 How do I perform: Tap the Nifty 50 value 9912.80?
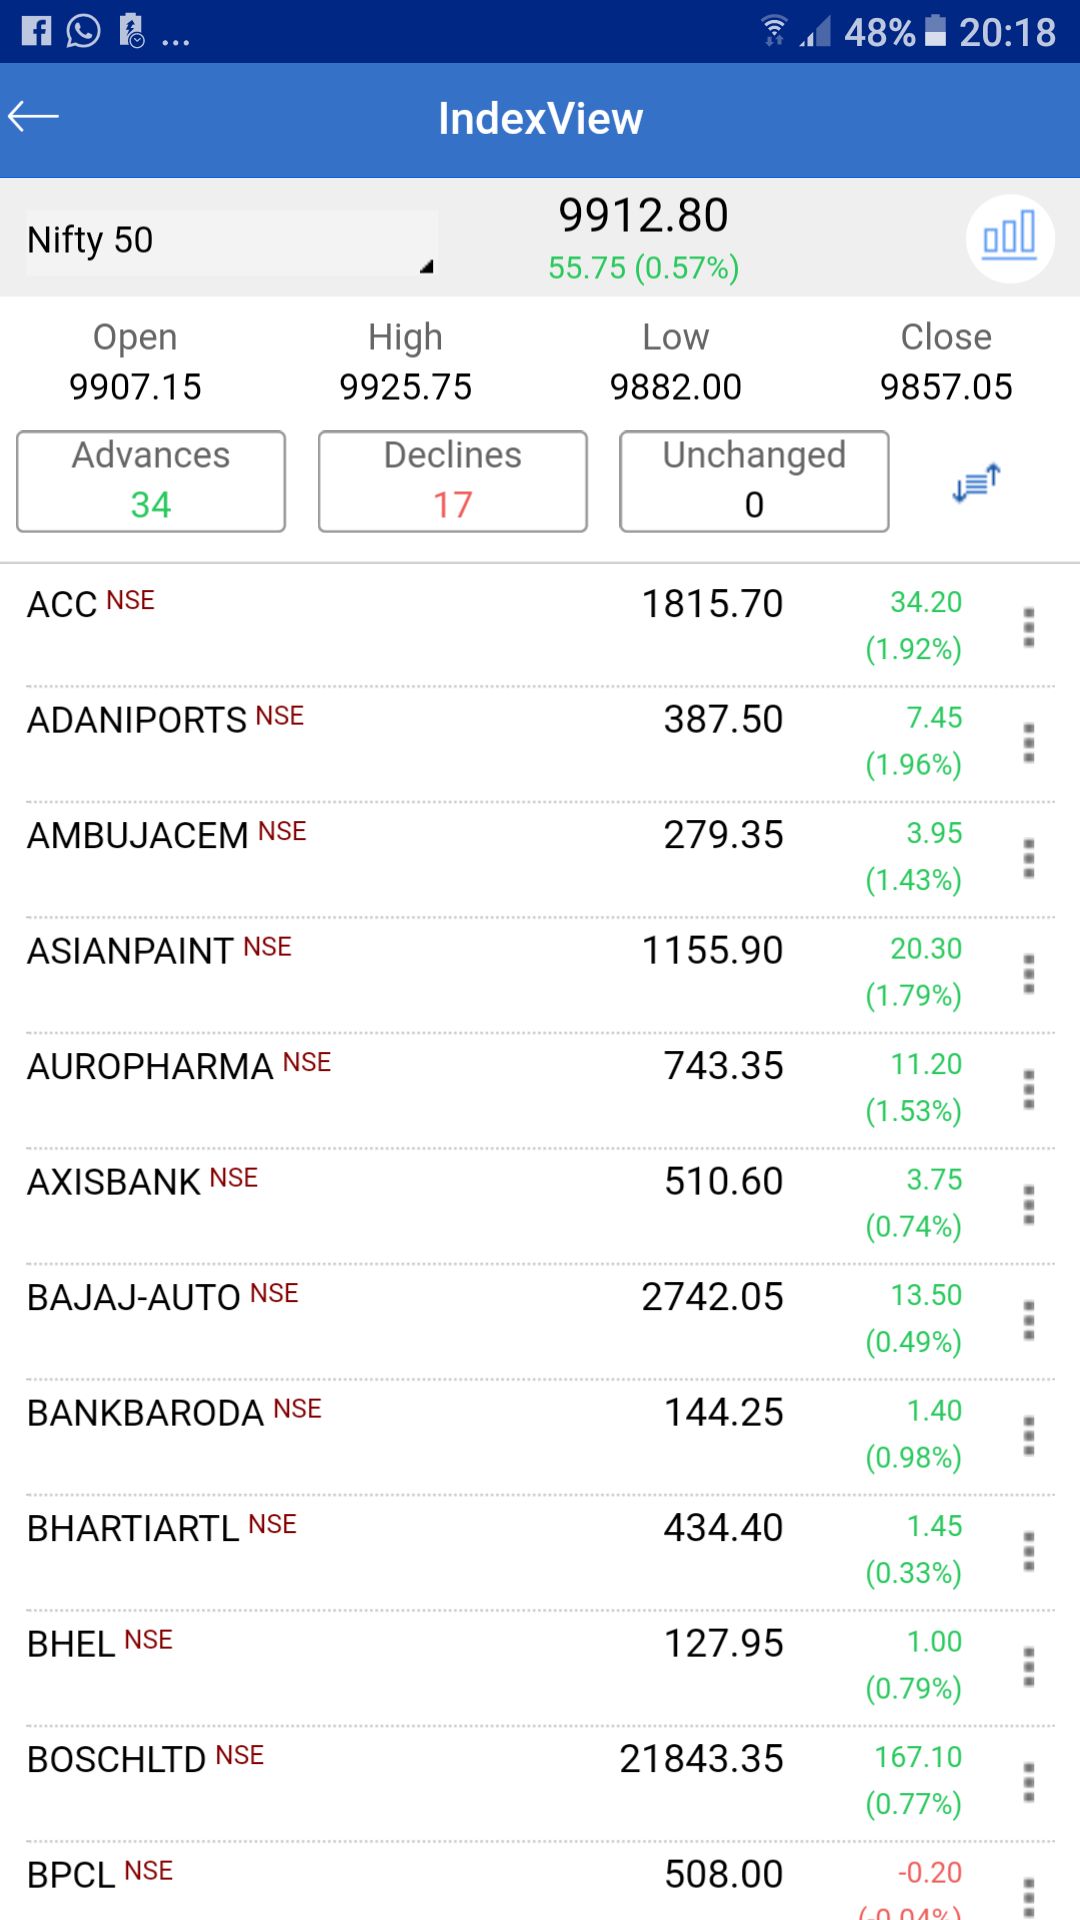pyautogui.click(x=643, y=216)
